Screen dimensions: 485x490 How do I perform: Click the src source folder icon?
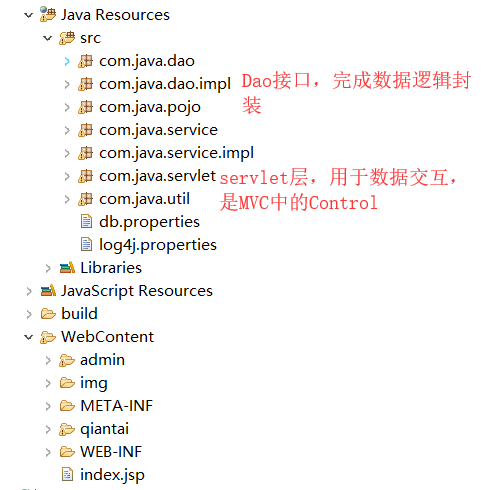pos(67,38)
